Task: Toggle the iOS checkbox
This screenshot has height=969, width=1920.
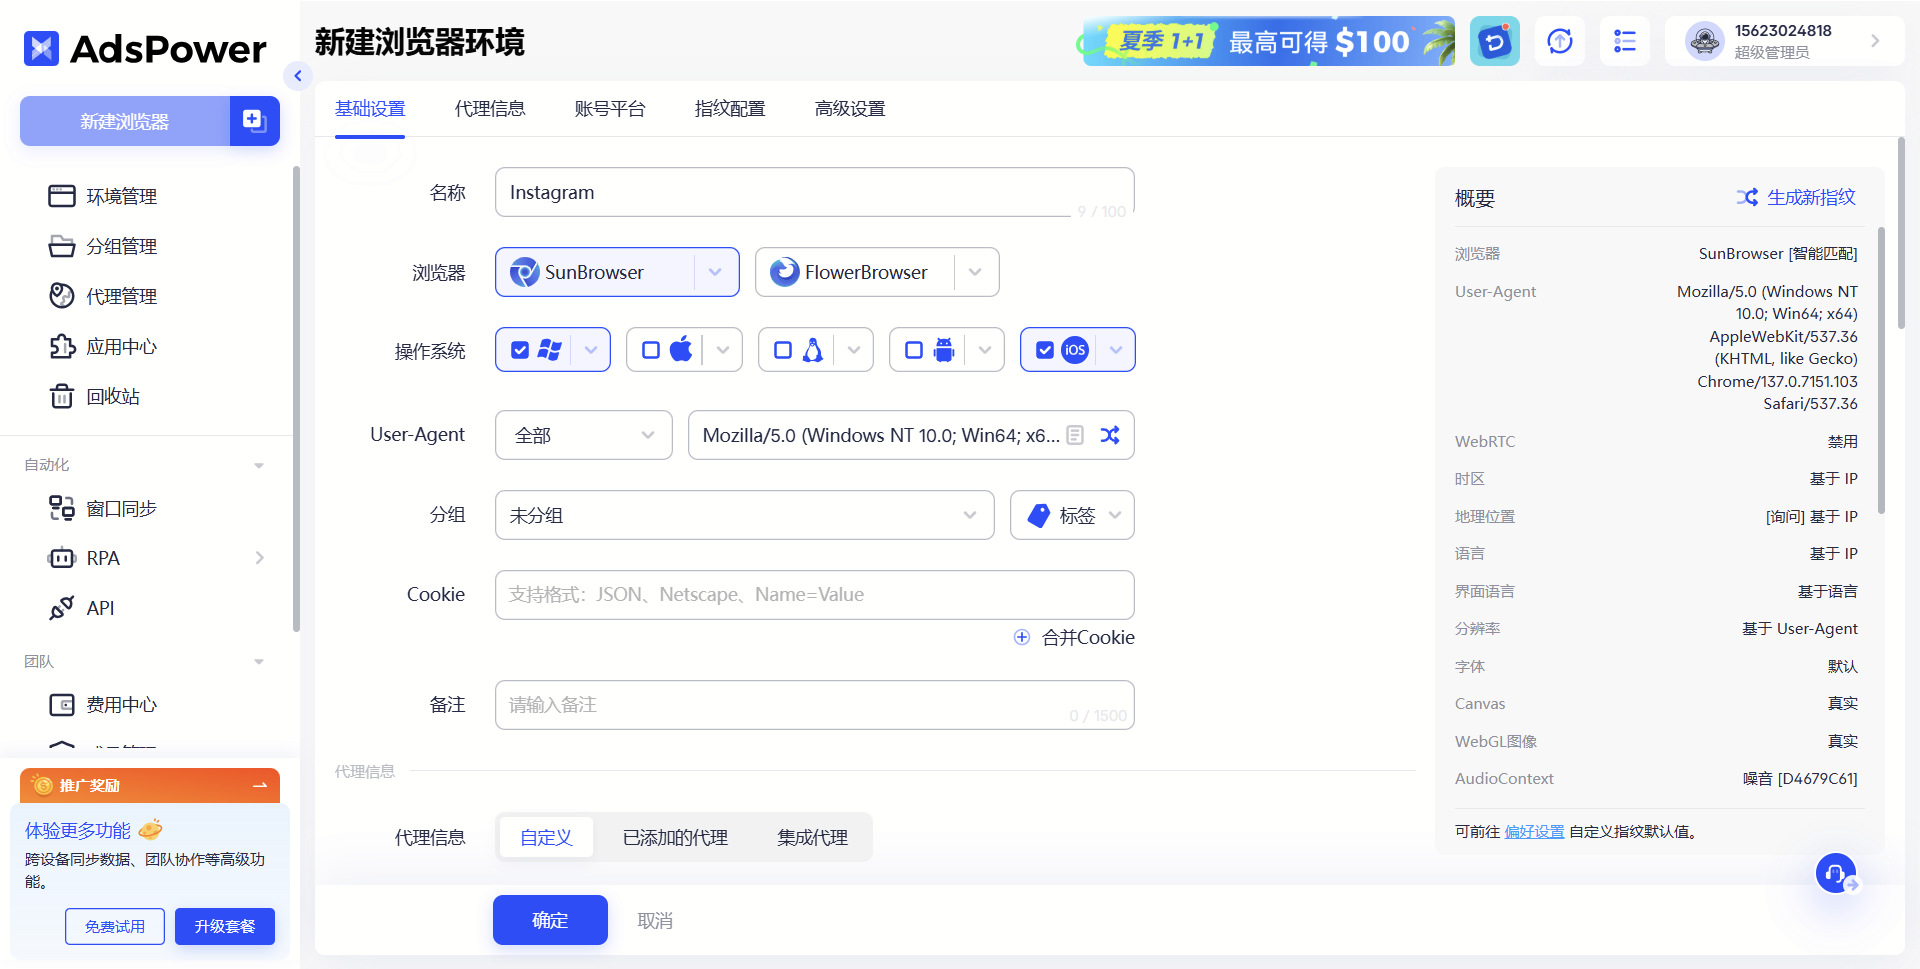Action: pos(1045,350)
